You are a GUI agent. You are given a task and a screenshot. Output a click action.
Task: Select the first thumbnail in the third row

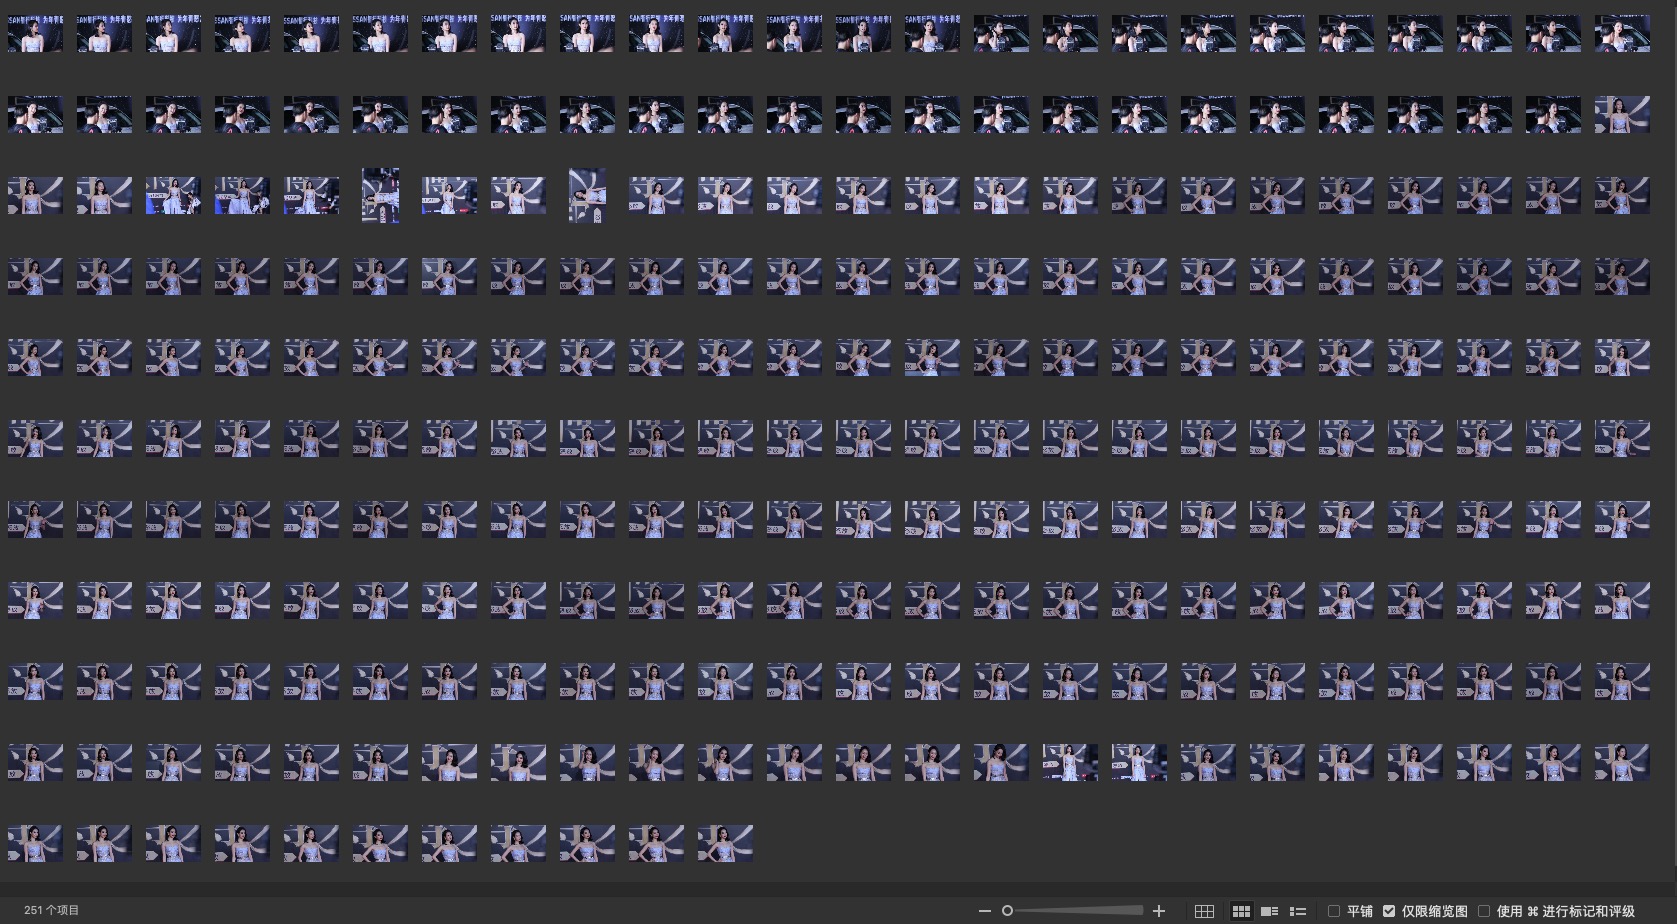point(35,195)
